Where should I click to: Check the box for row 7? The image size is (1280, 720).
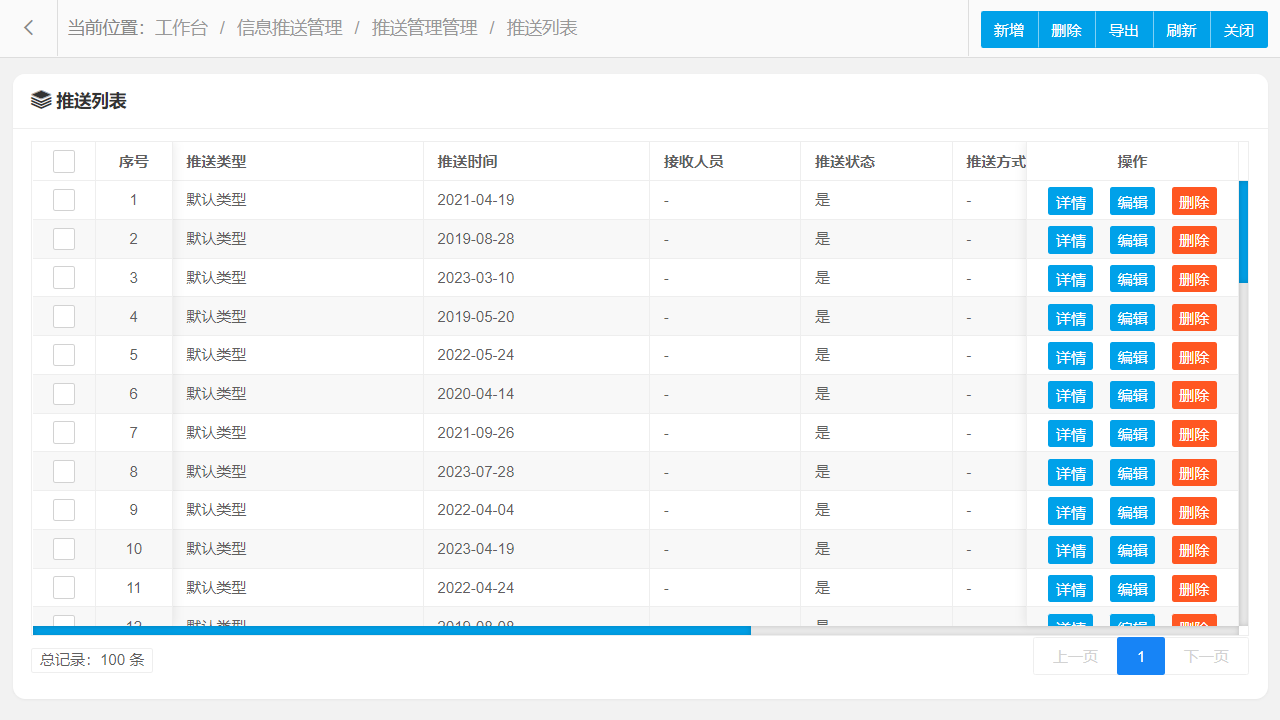(64, 433)
